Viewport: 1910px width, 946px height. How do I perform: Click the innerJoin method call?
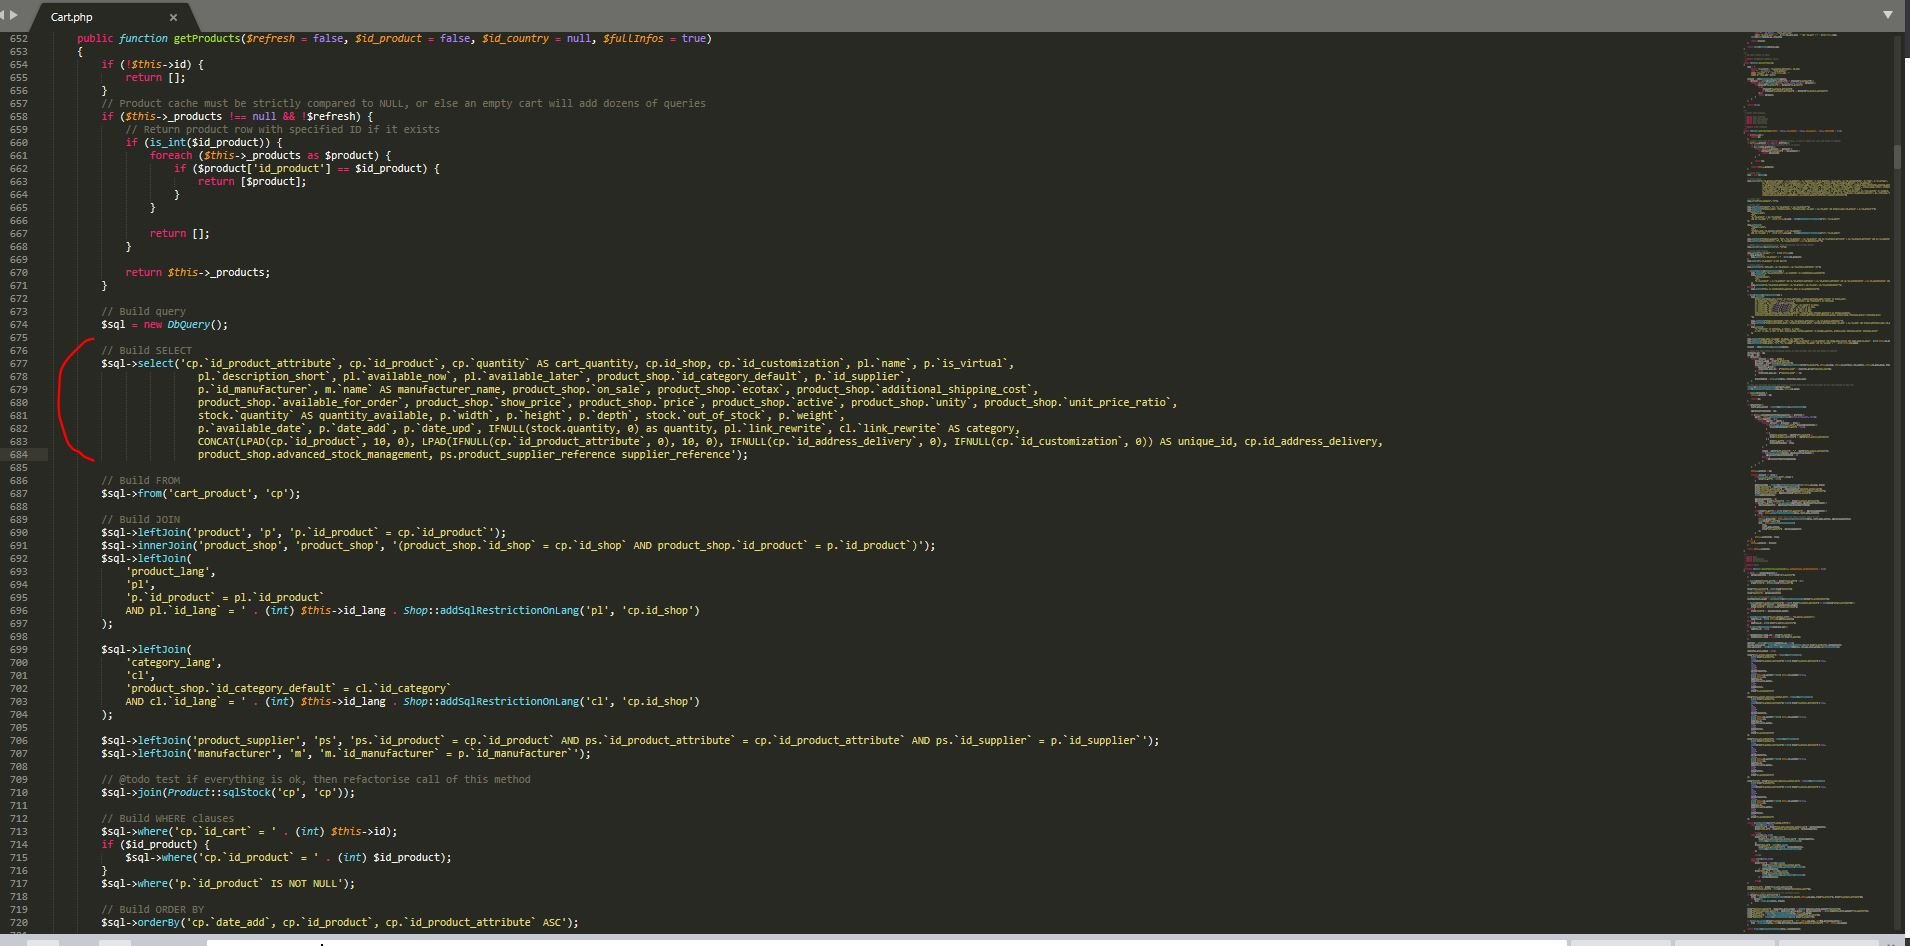pyautogui.click(x=164, y=546)
